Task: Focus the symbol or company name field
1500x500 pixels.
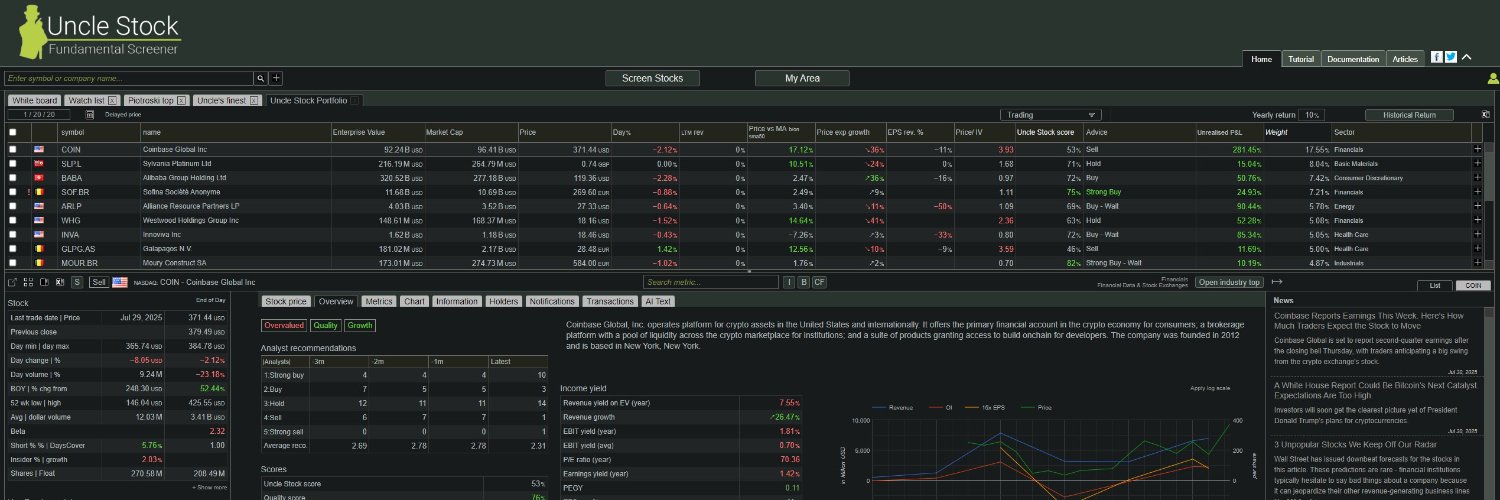Action: click(x=128, y=78)
